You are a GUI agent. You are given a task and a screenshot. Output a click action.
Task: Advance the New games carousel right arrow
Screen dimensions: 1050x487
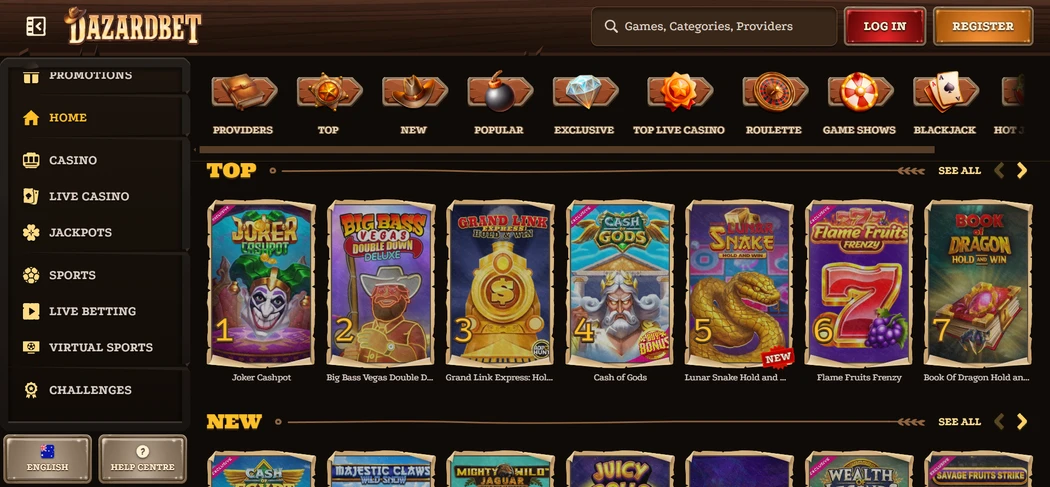[1022, 421]
